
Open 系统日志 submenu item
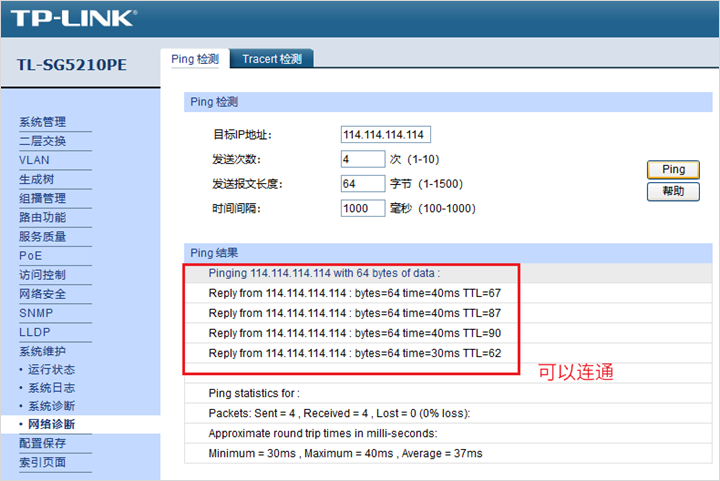tap(51, 388)
